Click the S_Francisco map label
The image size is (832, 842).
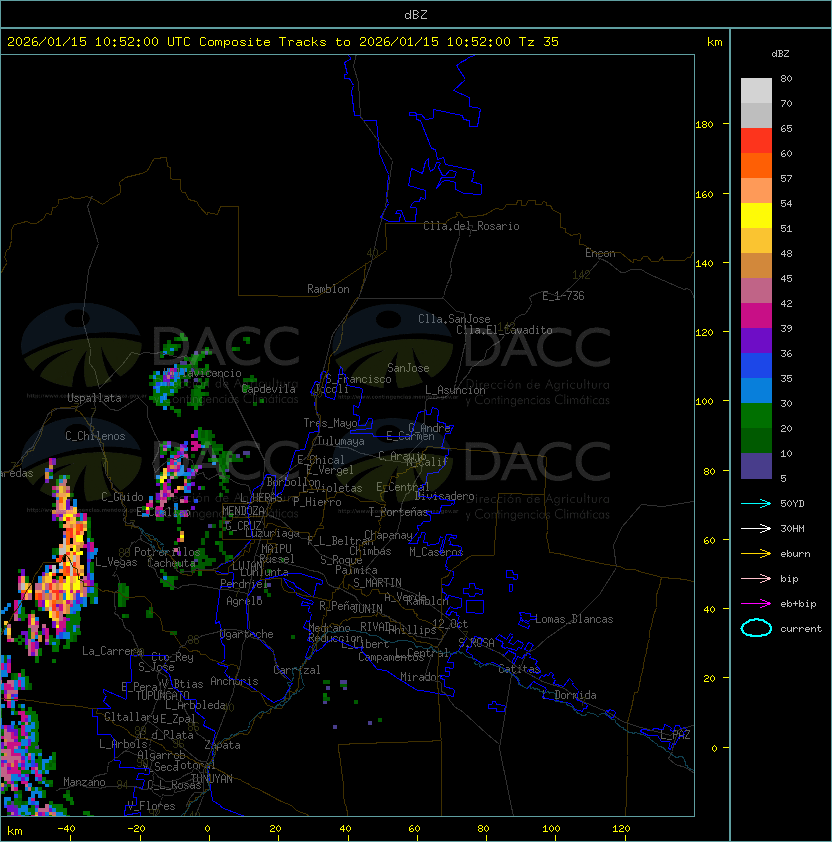[x=358, y=379]
